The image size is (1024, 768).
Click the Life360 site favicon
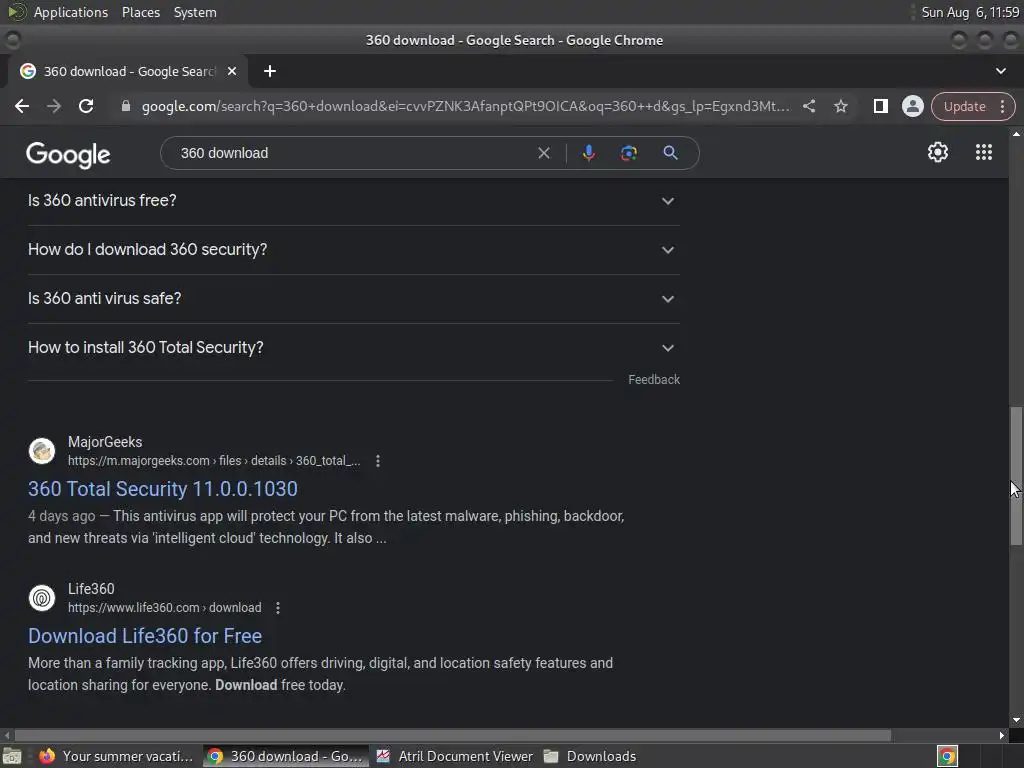pyautogui.click(x=42, y=598)
